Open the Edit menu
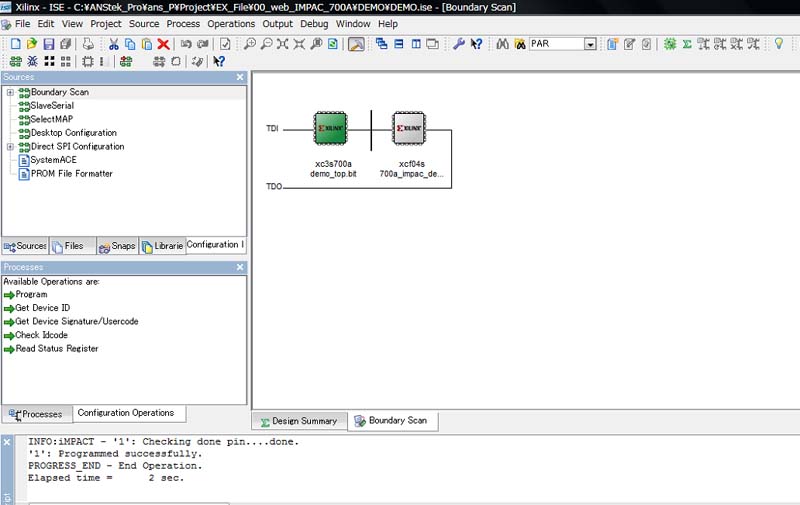800x505 pixels. tap(45, 24)
